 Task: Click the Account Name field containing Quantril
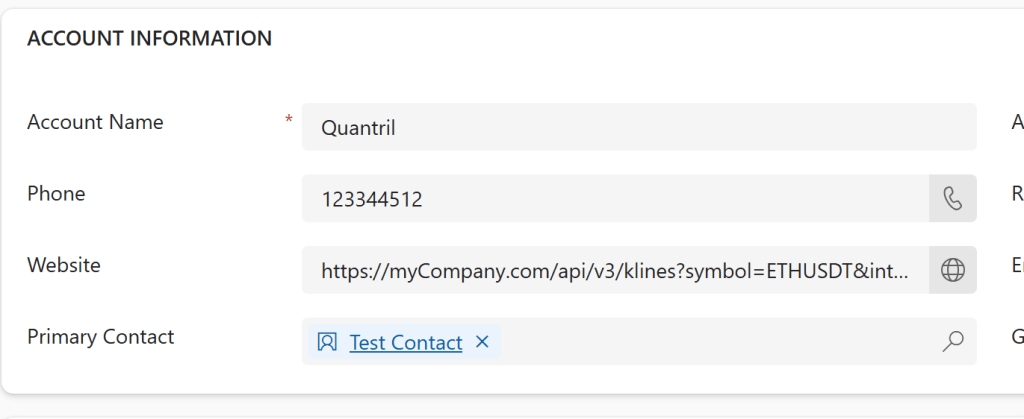coord(638,127)
